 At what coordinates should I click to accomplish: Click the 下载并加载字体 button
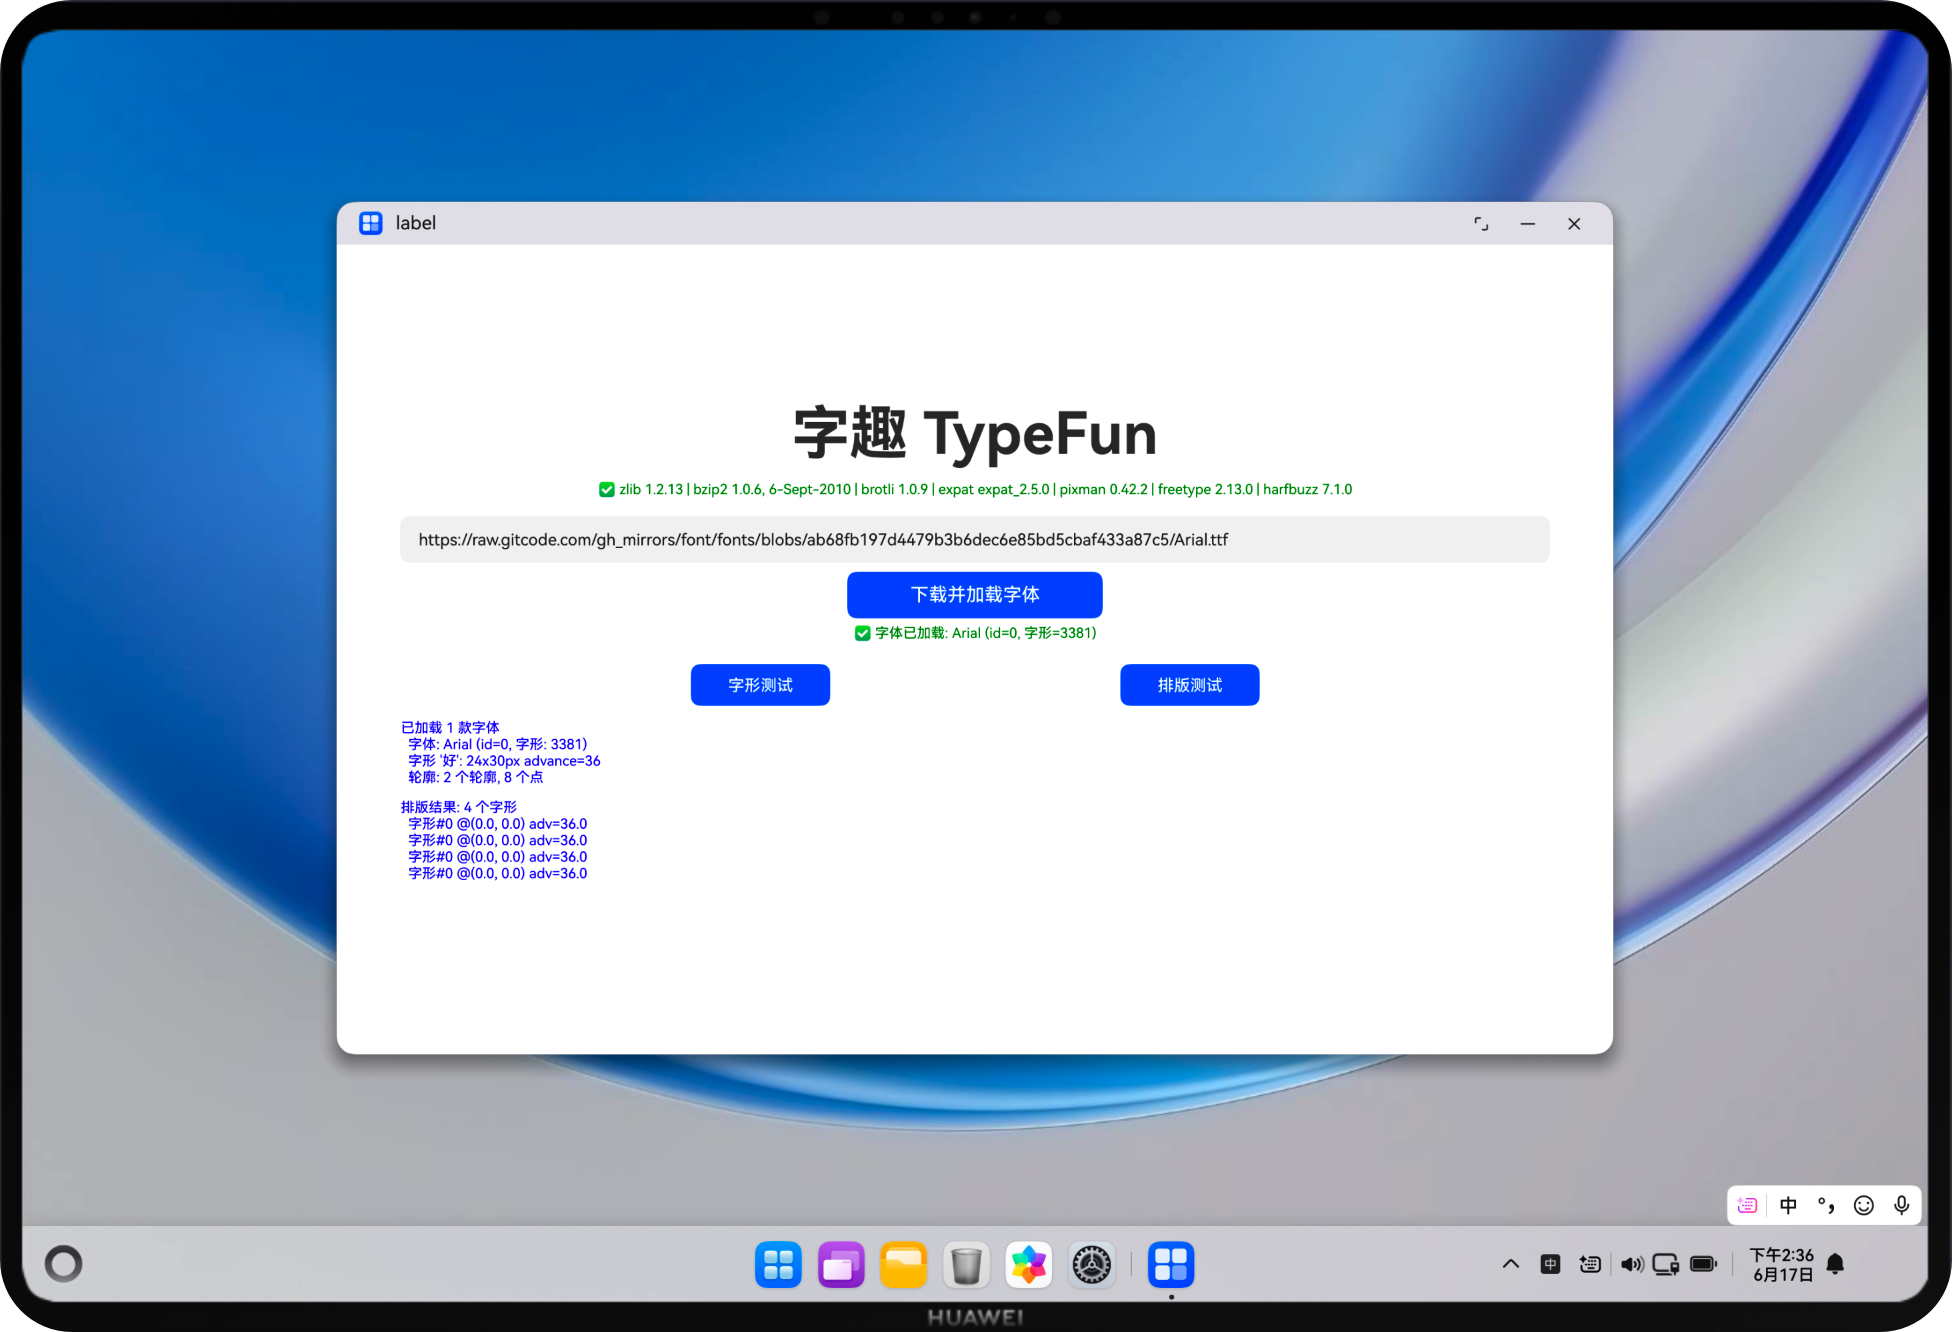pos(975,595)
